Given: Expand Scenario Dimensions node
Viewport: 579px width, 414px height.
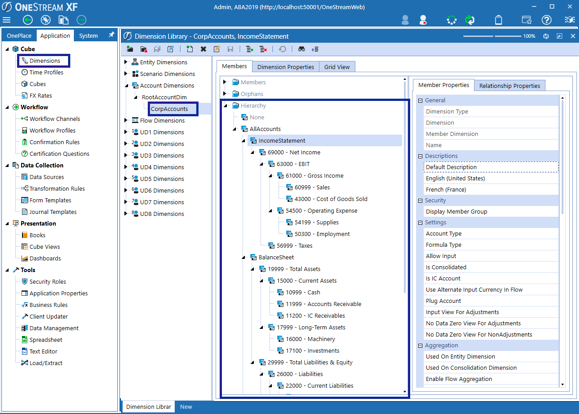Looking at the screenshot, I should [126, 74].
